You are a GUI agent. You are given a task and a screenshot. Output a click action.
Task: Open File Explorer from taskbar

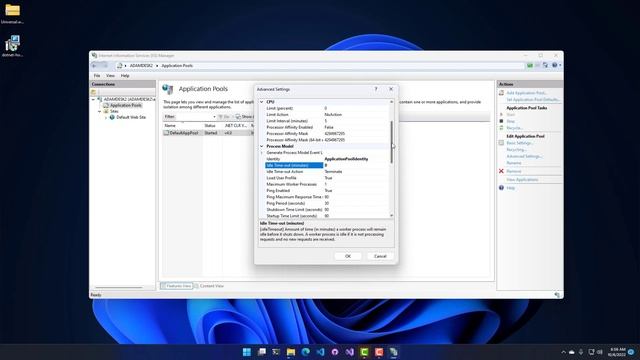coord(291,352)
